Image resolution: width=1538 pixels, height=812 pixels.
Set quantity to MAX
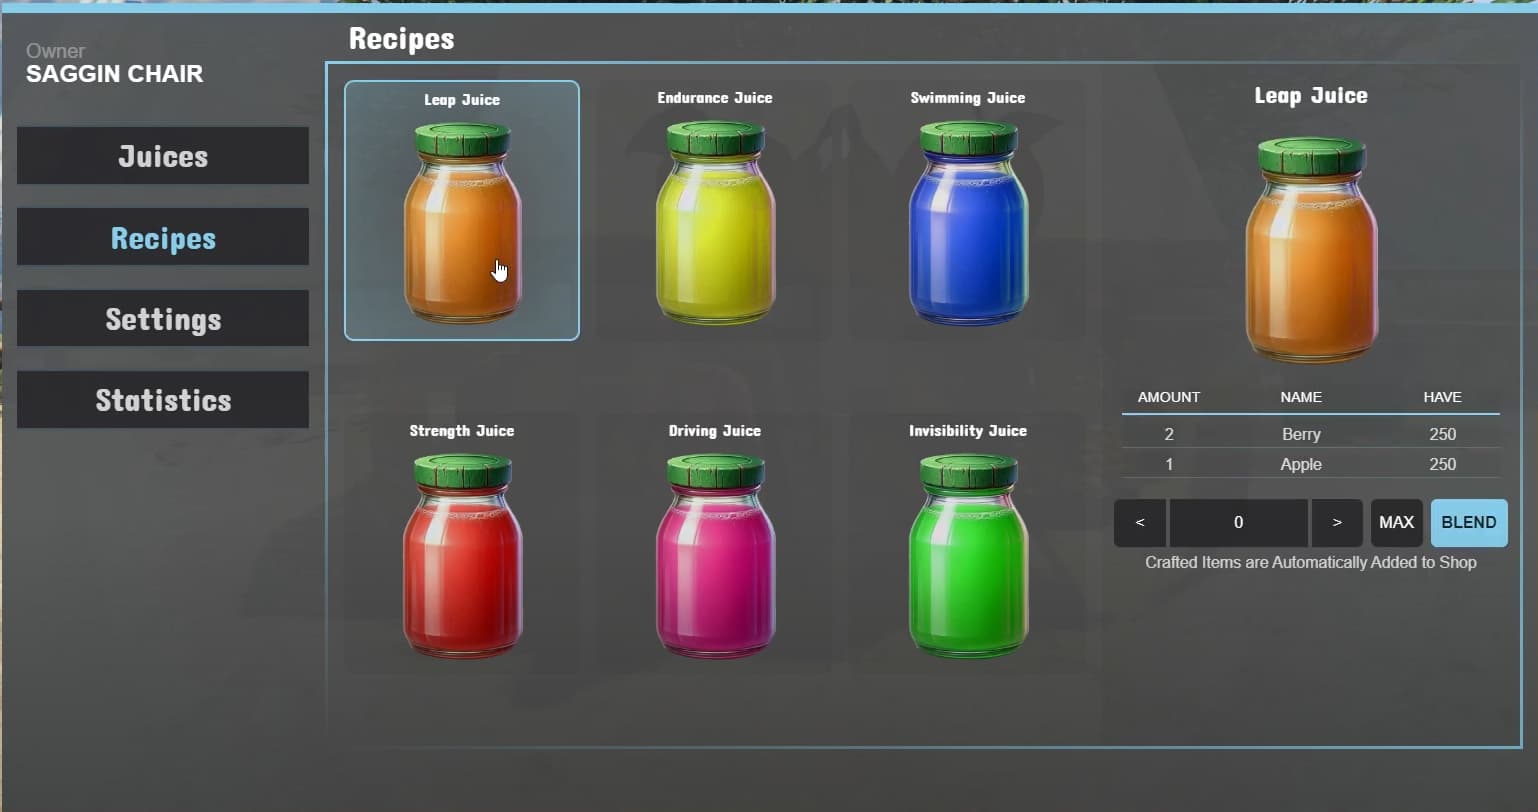tap(1396, 523)
